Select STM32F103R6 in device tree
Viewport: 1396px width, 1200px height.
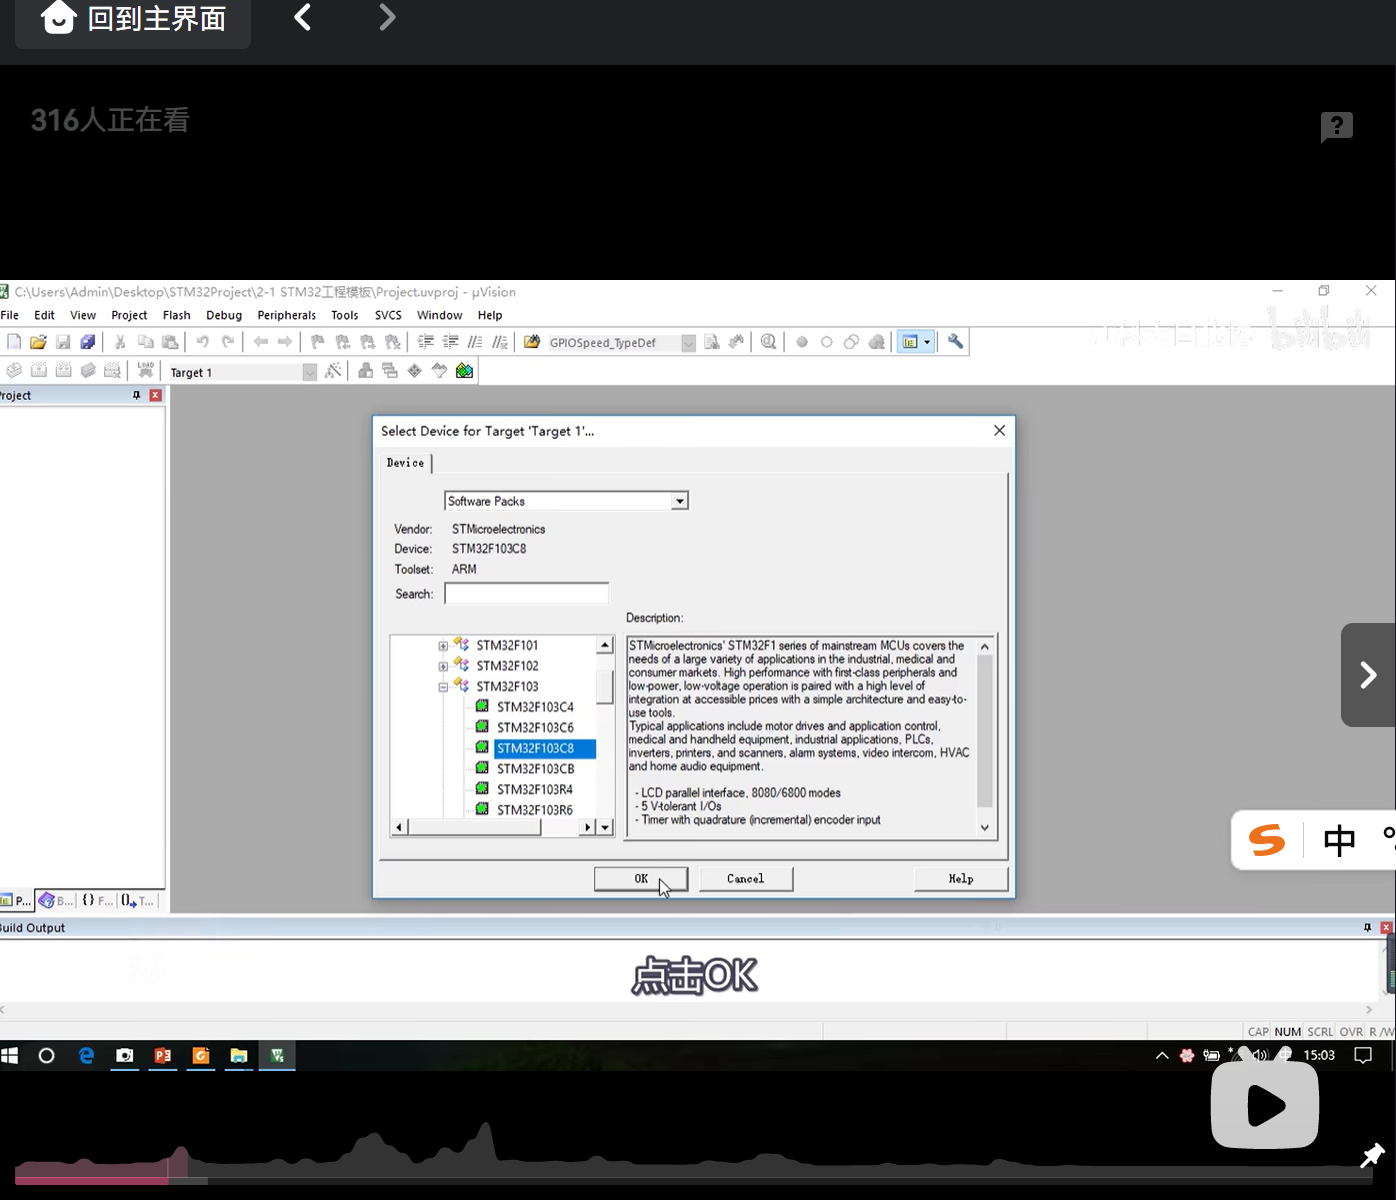(535, 810)
